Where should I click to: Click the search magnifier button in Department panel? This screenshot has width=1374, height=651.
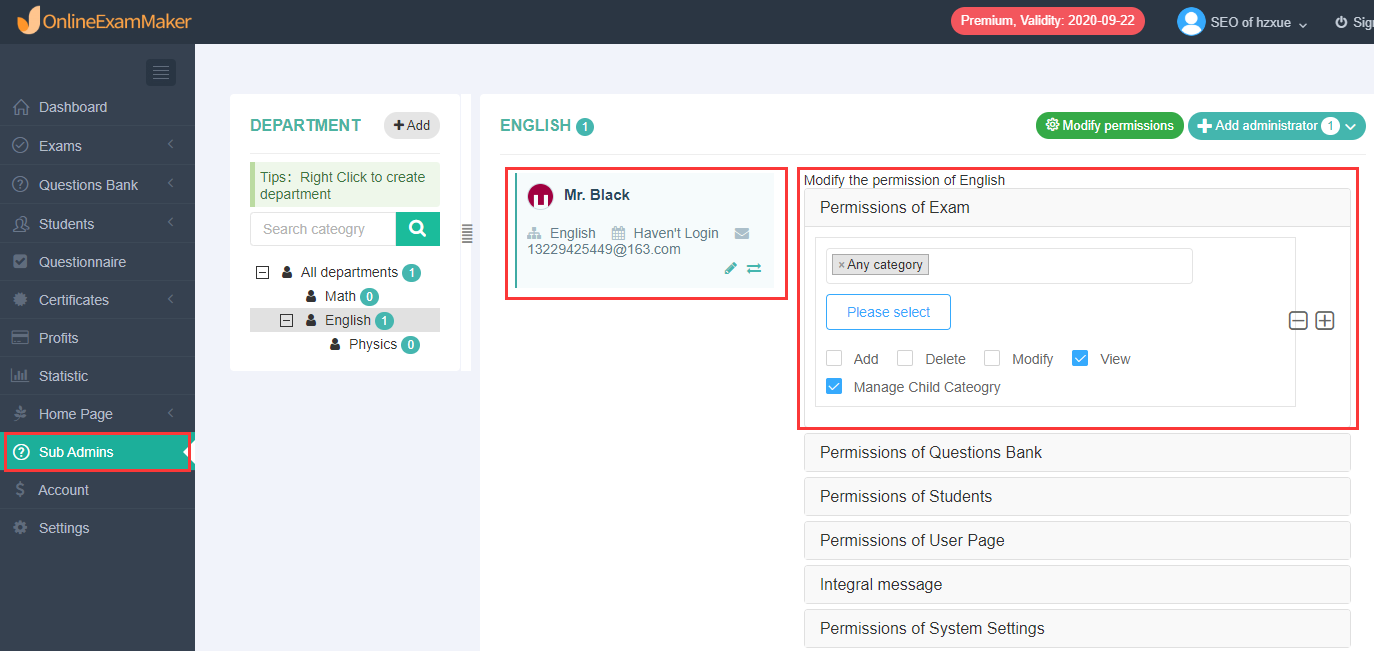coord(417,229)
